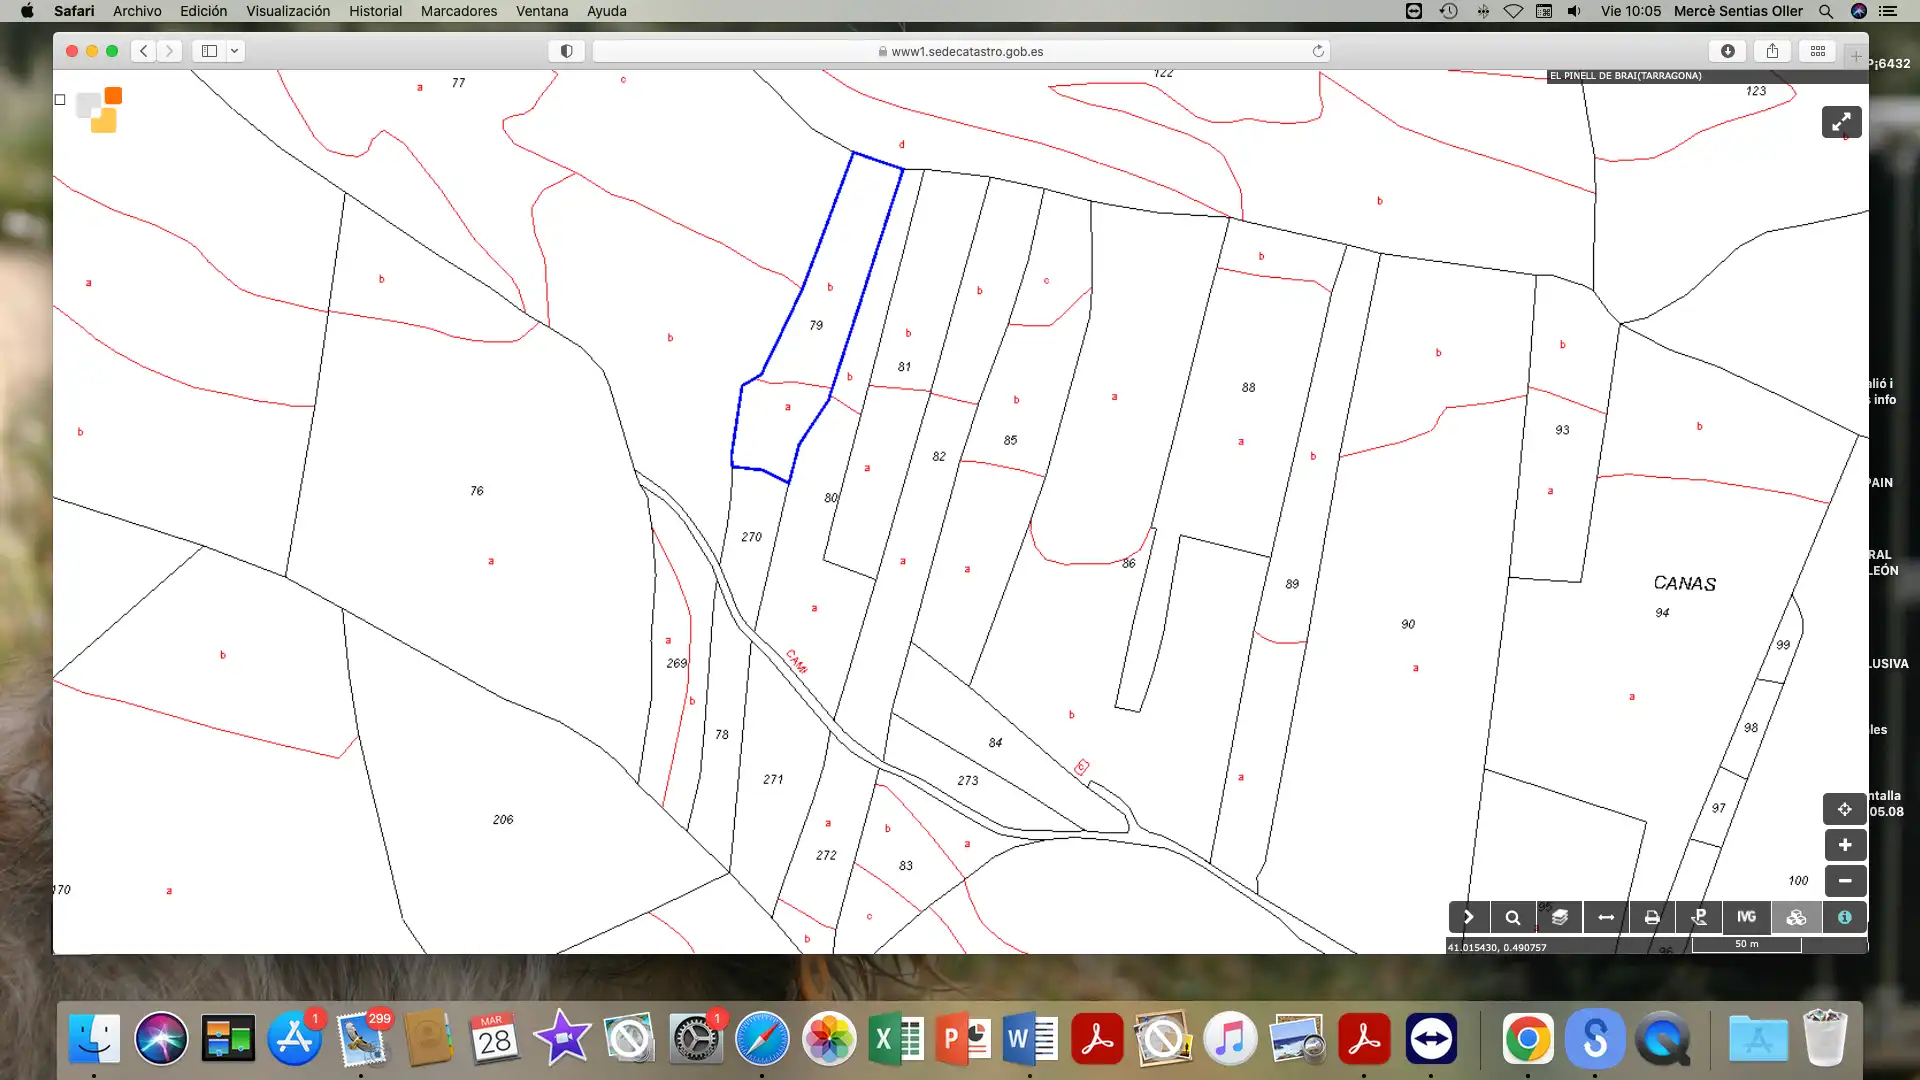
Task: Open the map information icon
Action: click(1845, 917)
